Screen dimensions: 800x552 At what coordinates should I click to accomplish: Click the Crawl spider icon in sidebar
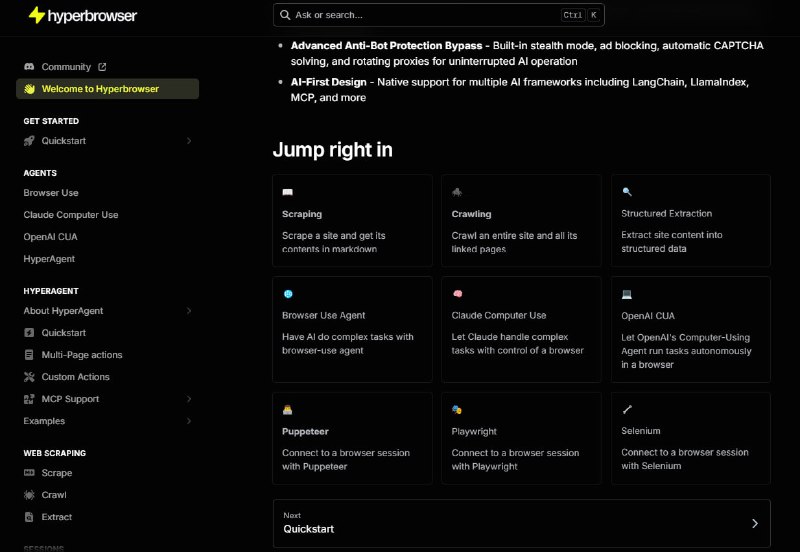(x=30, y=495)
